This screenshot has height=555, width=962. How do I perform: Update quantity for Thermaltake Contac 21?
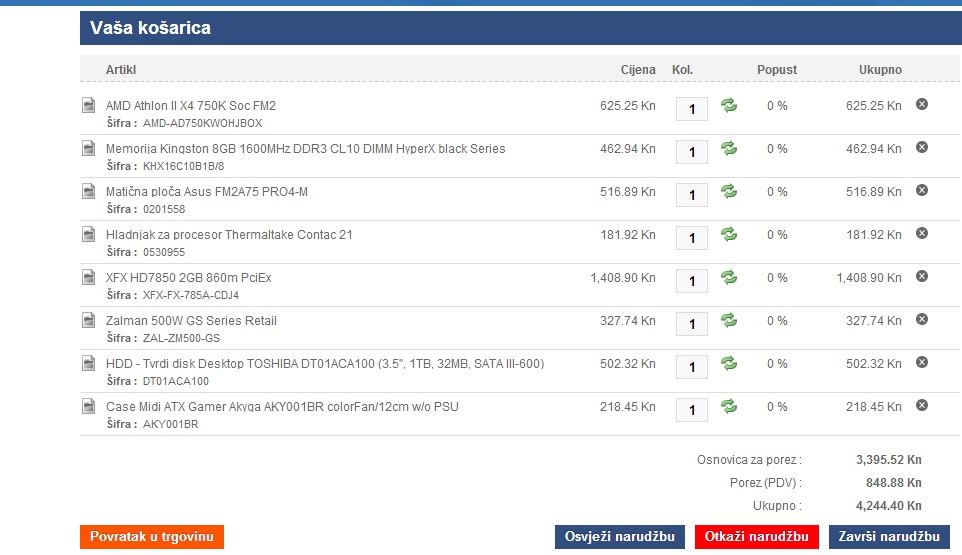(x=729, y=235)
